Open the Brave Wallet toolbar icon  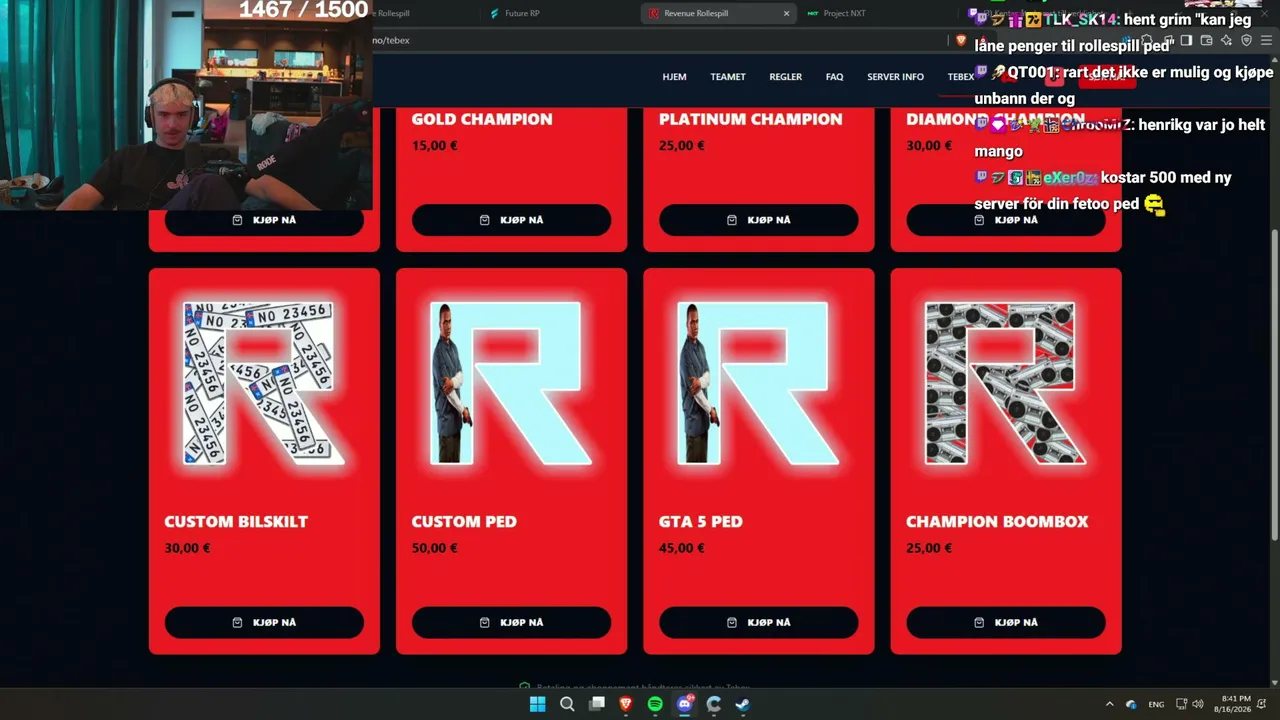[x=1206, y=40]
